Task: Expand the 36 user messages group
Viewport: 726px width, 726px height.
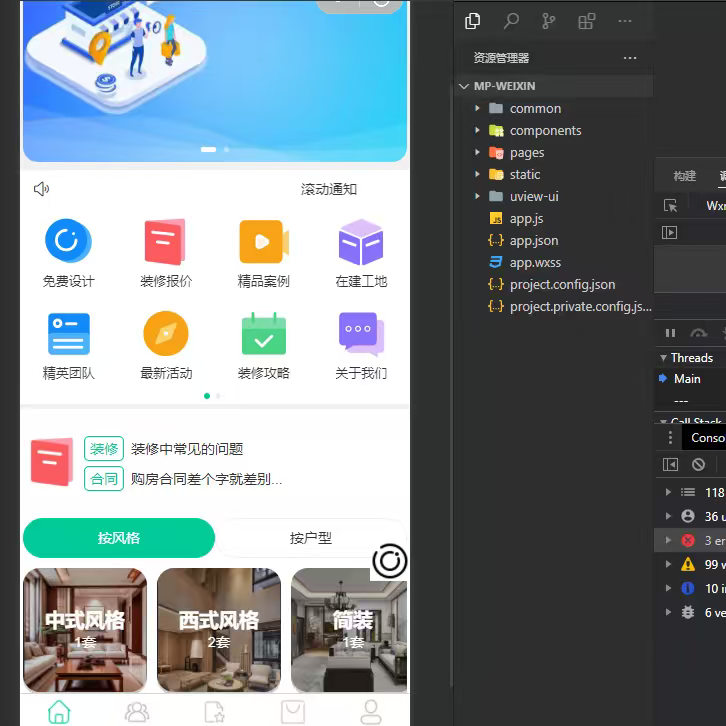Action: coord(668,516)
